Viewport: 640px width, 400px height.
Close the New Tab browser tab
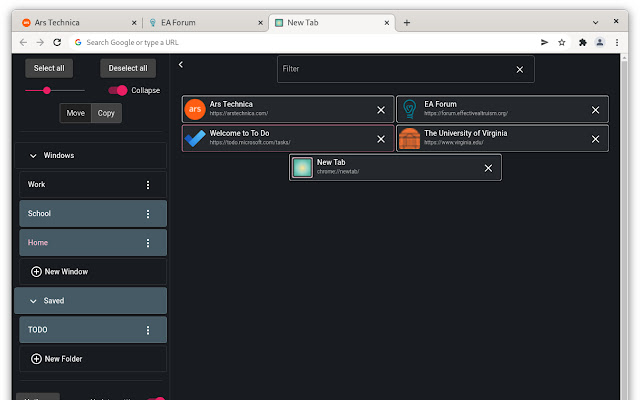pyautogui.click(x=387, y=23)
